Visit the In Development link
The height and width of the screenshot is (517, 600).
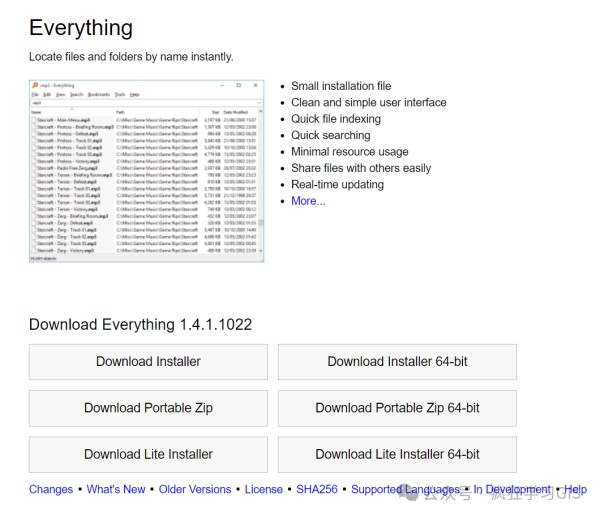512,489
